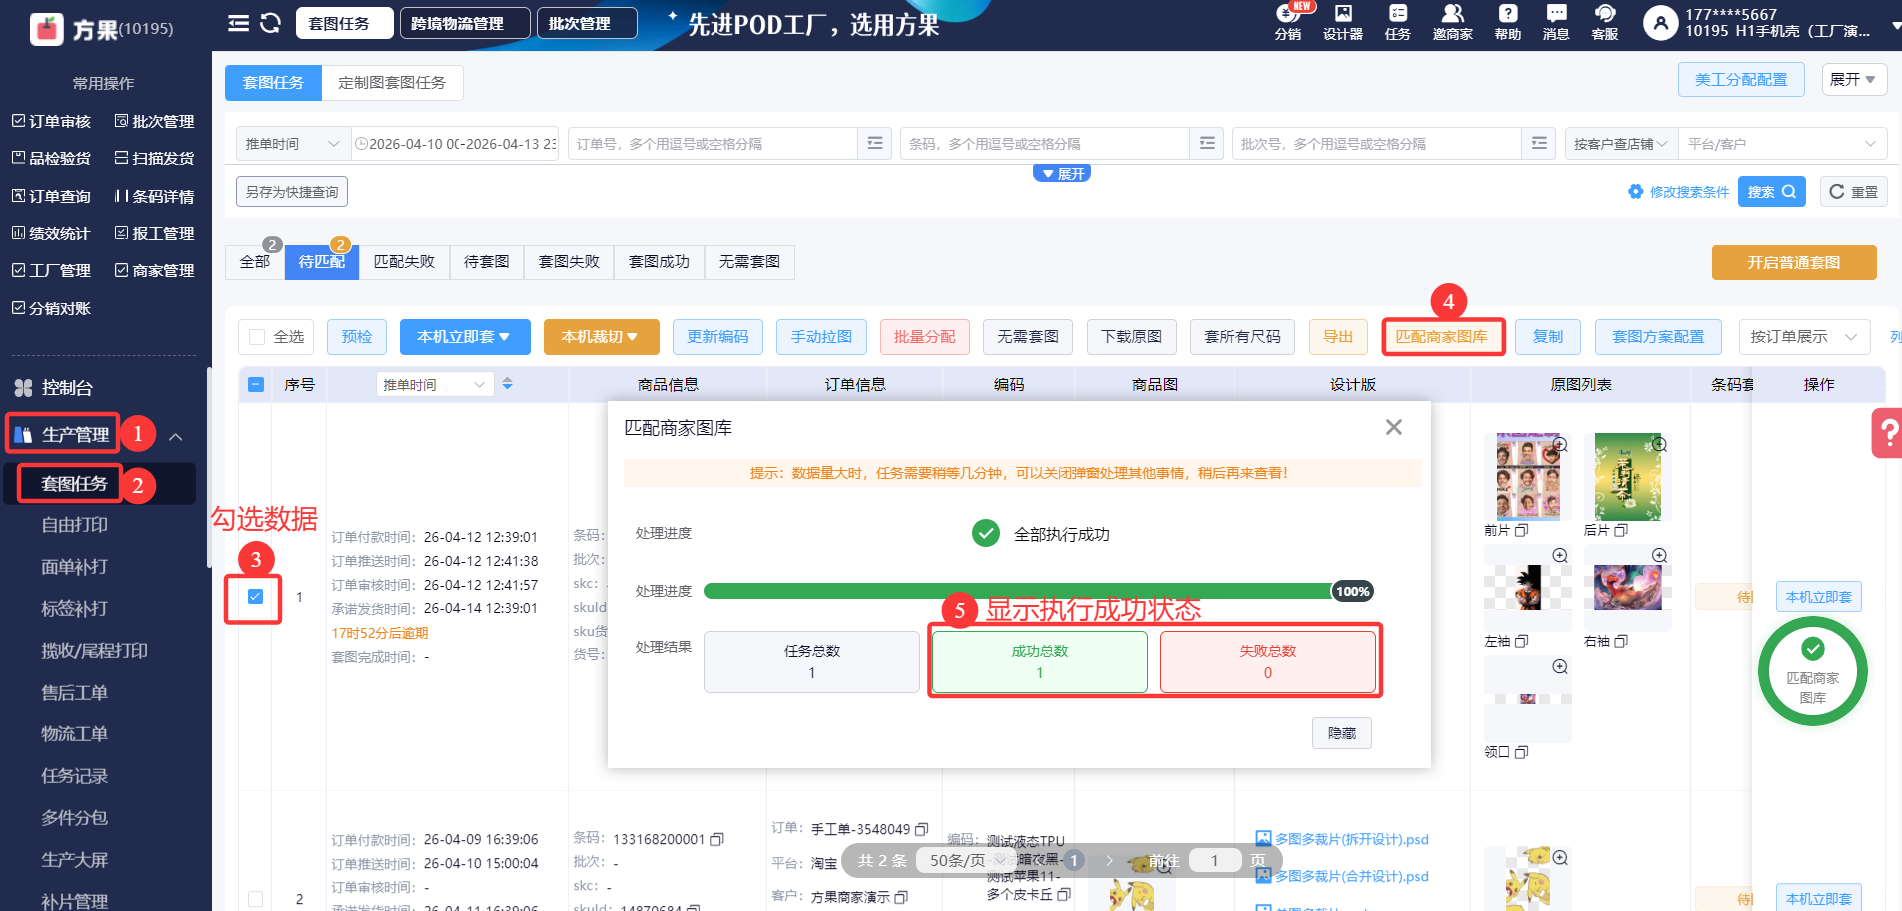Zoom the 前片 front image thumbnail magnifier
The image size is (1902, 911).
[x=1559, y=444]
